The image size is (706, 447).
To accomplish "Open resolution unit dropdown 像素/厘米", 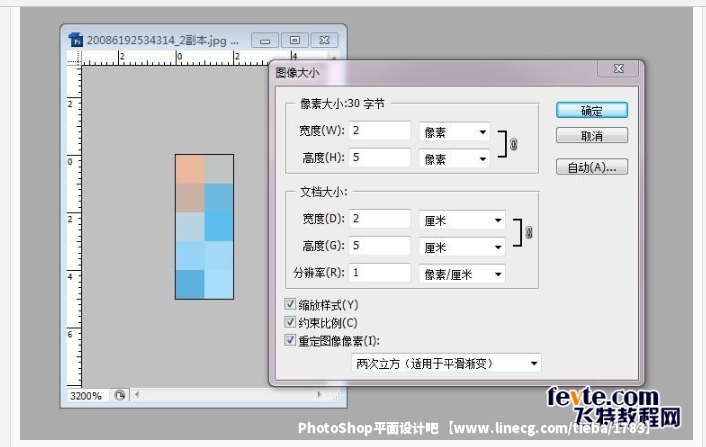I will [x=462, y=274].
